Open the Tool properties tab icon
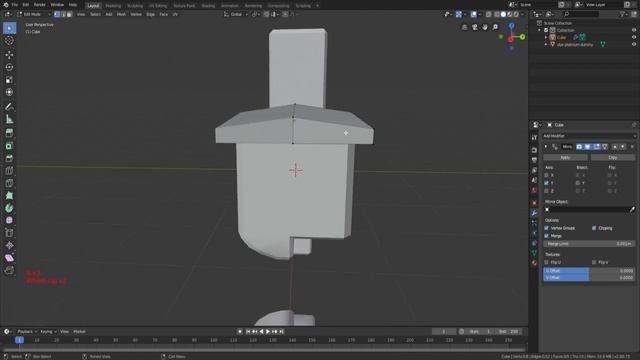This screenshot has height=360, width=640. pos(534,138)
